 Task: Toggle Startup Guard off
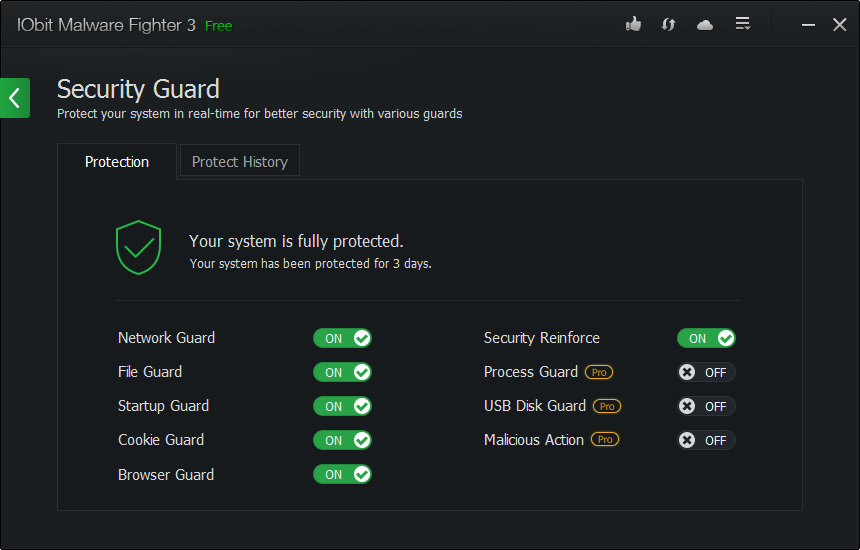tap(342, 406)
